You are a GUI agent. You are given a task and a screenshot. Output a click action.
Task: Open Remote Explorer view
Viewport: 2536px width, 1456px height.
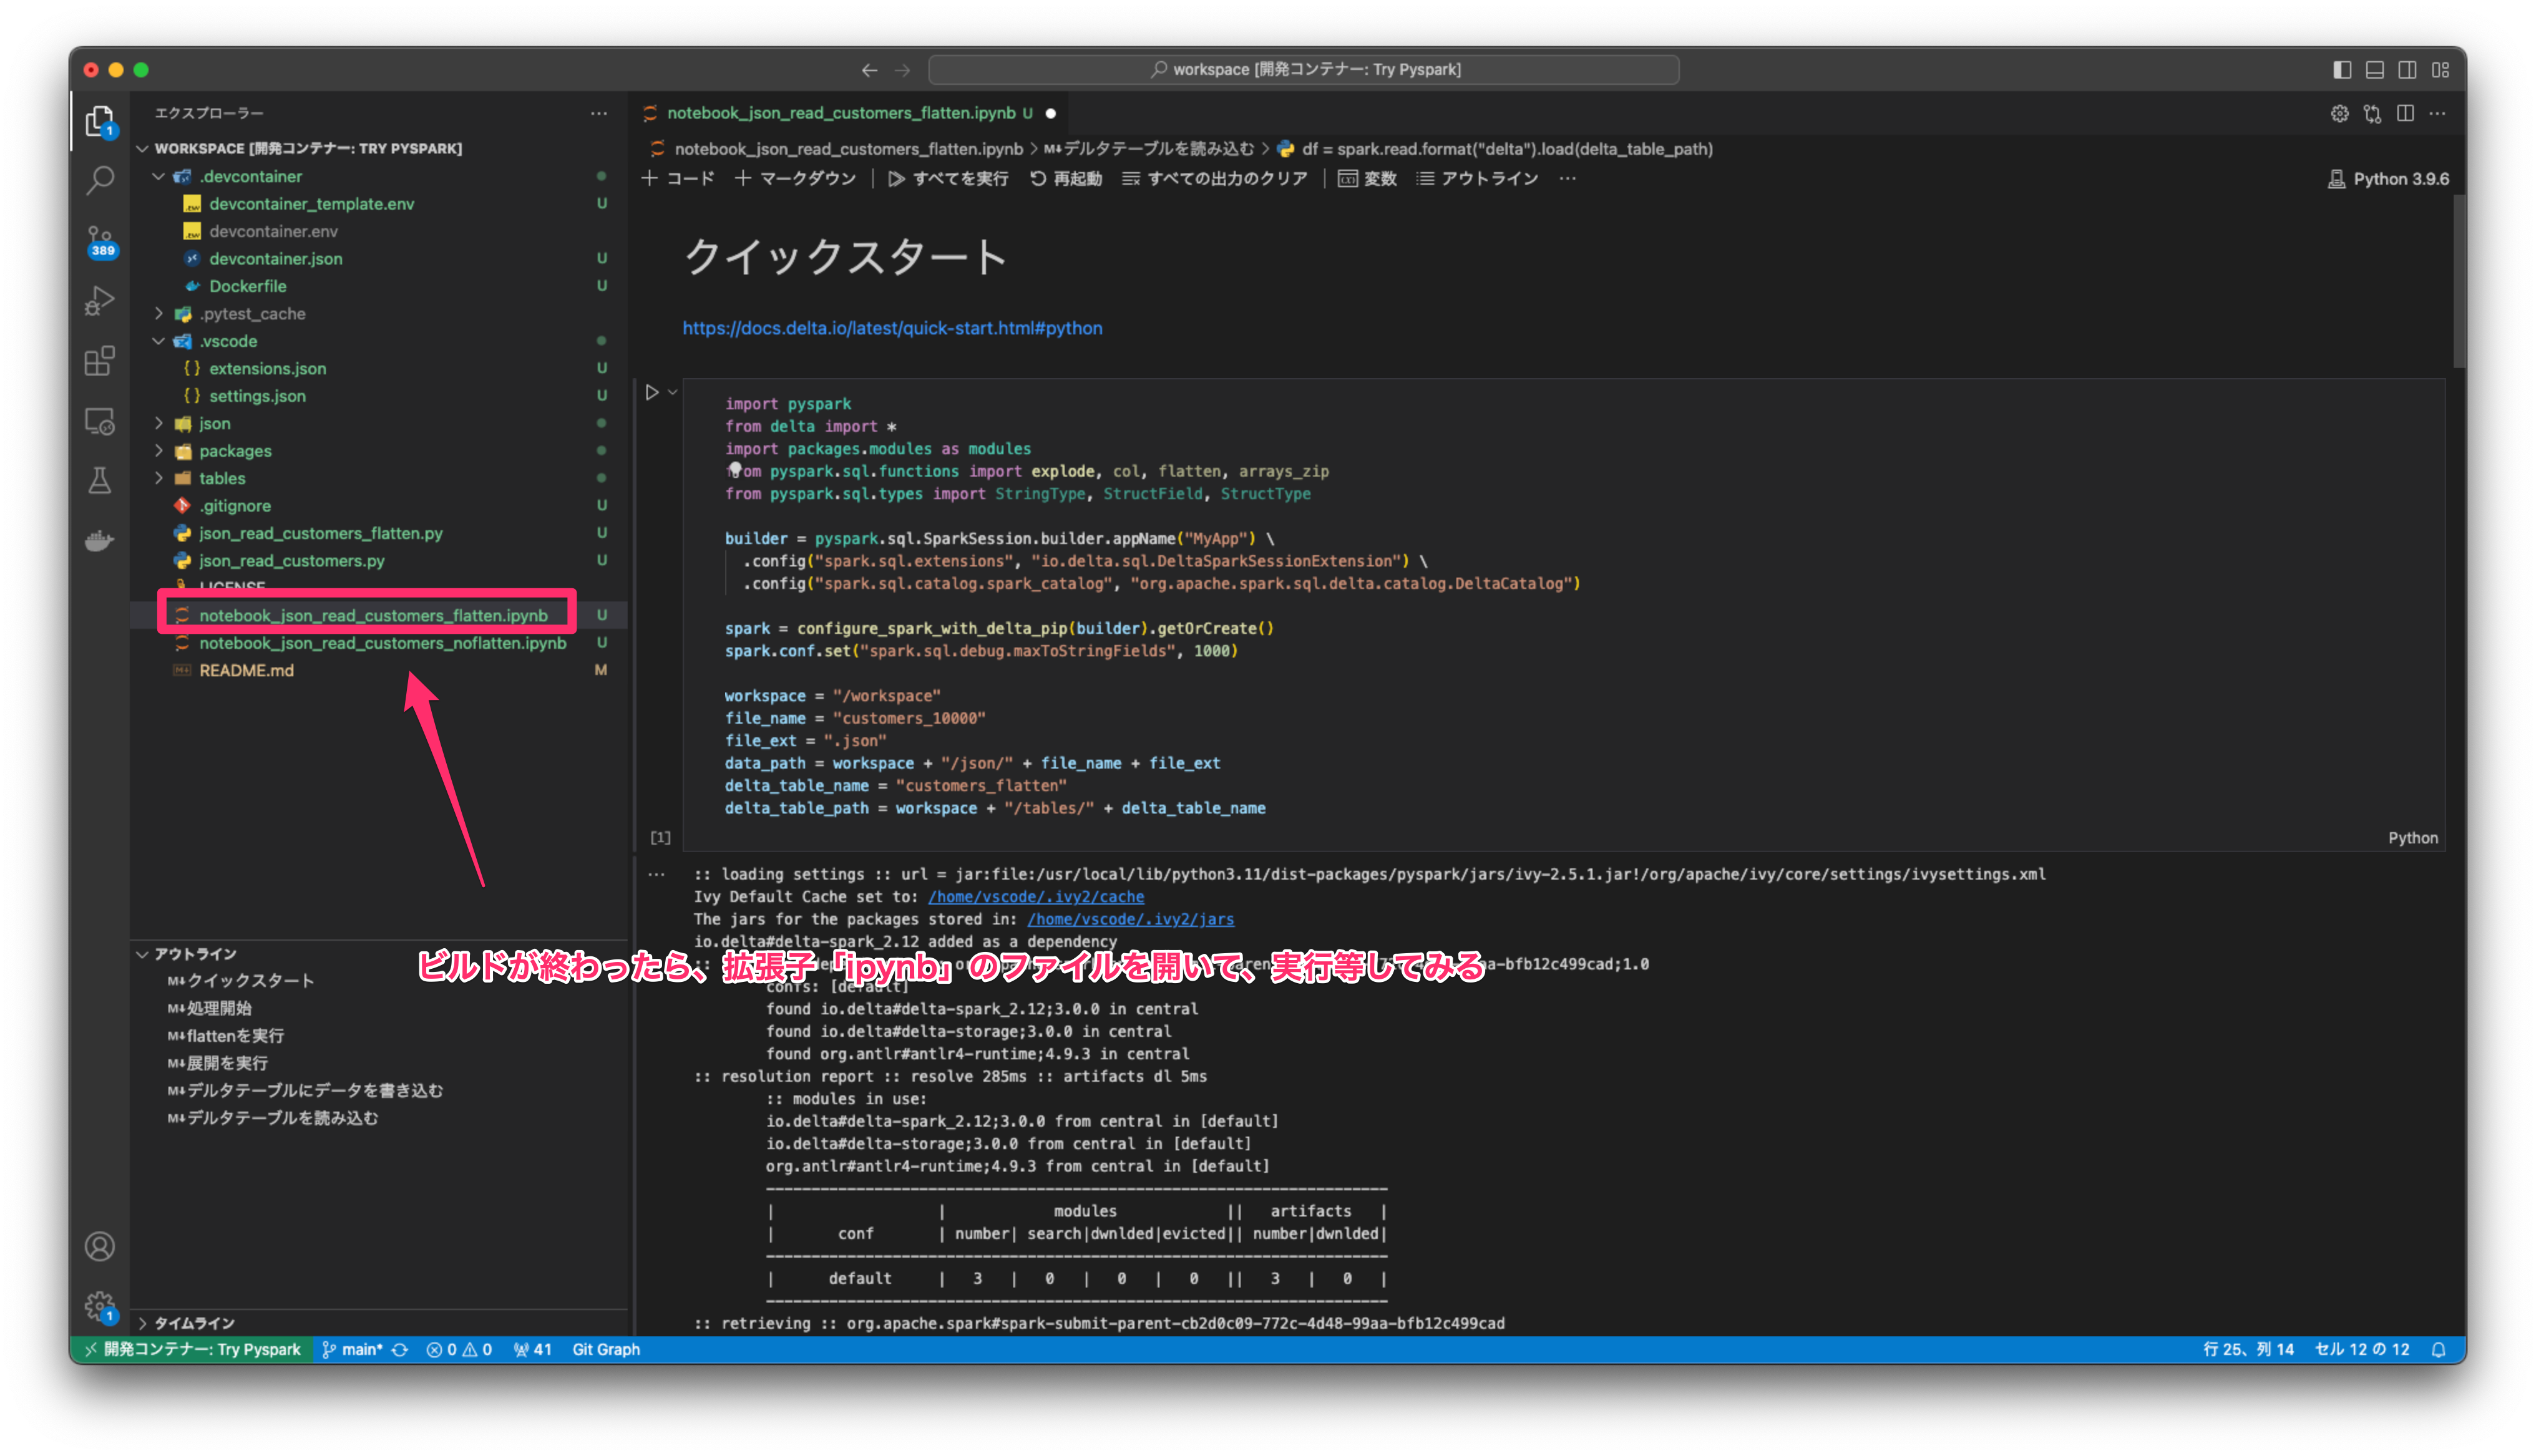tap(99, 421)
